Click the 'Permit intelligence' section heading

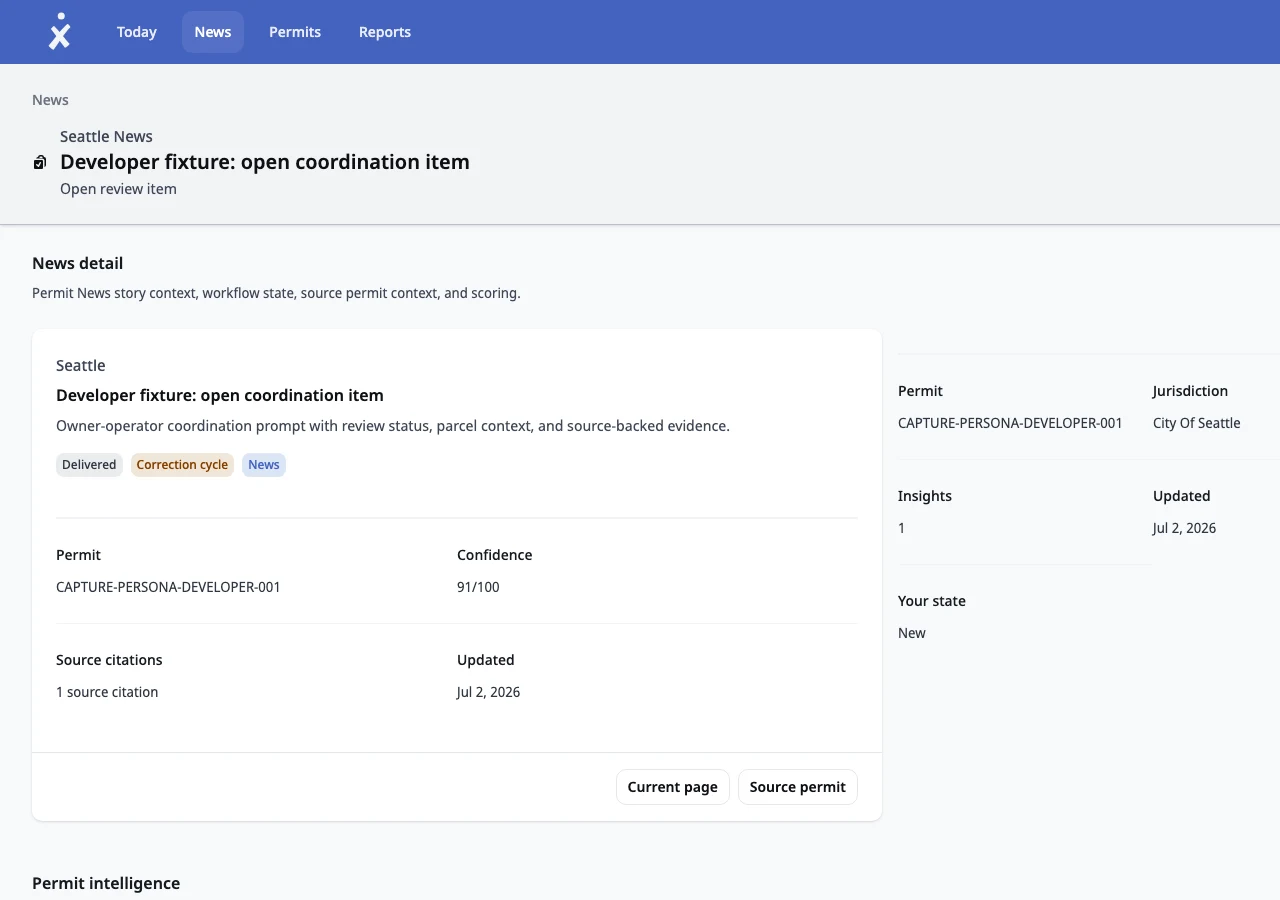point(106,883)
